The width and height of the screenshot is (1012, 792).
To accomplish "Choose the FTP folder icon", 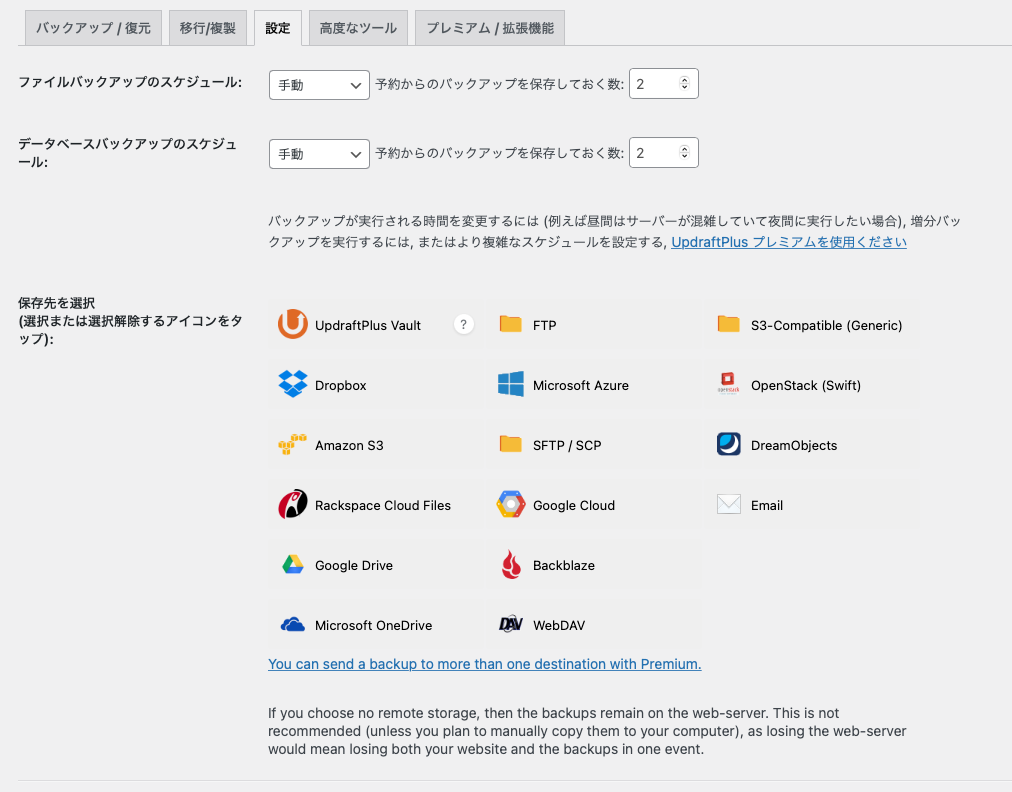I will click(x=511, y=324).
